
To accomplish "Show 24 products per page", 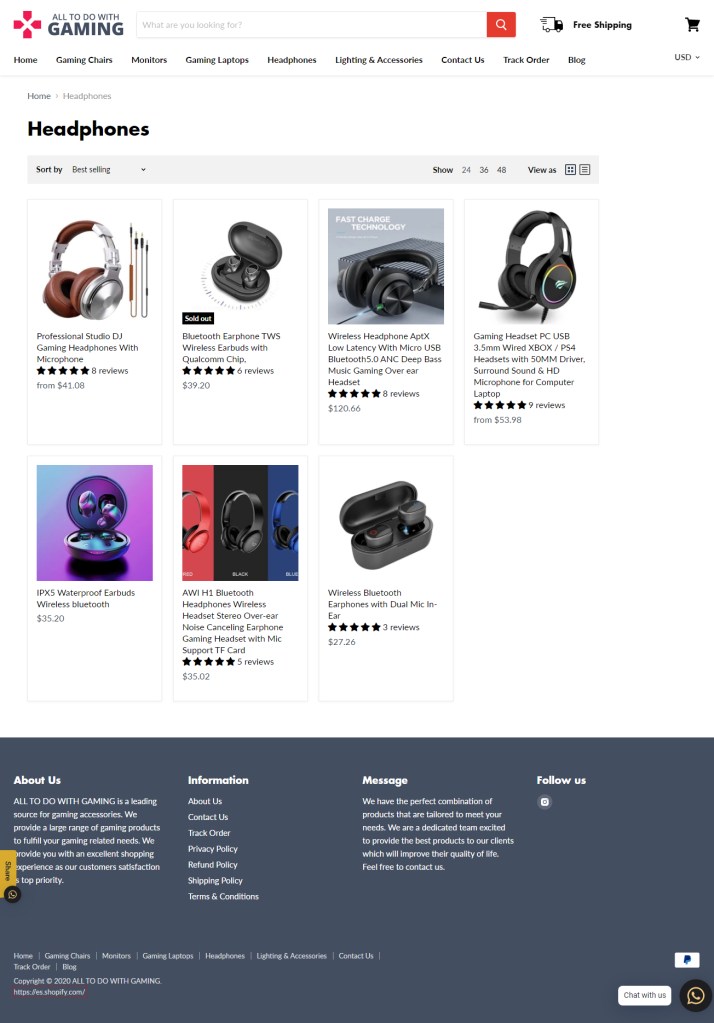I will 466,170.
